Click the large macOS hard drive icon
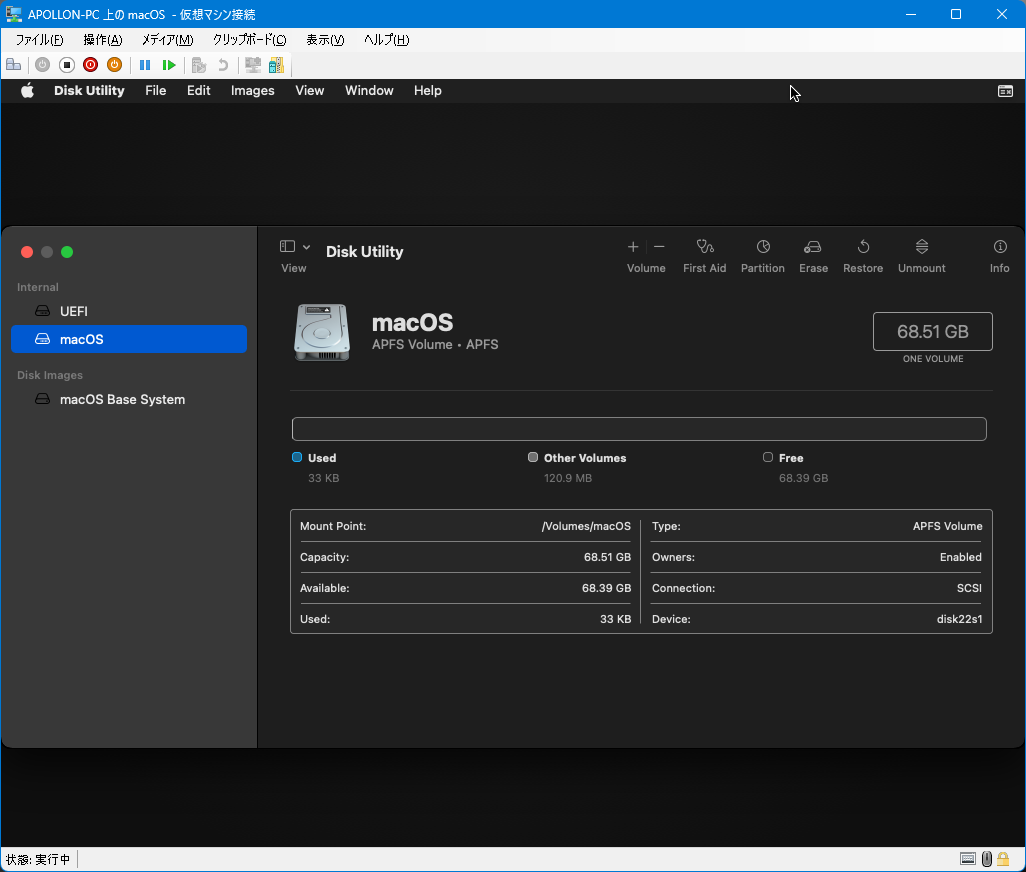This screenshot has height=872, width=1026. point(322,332)
